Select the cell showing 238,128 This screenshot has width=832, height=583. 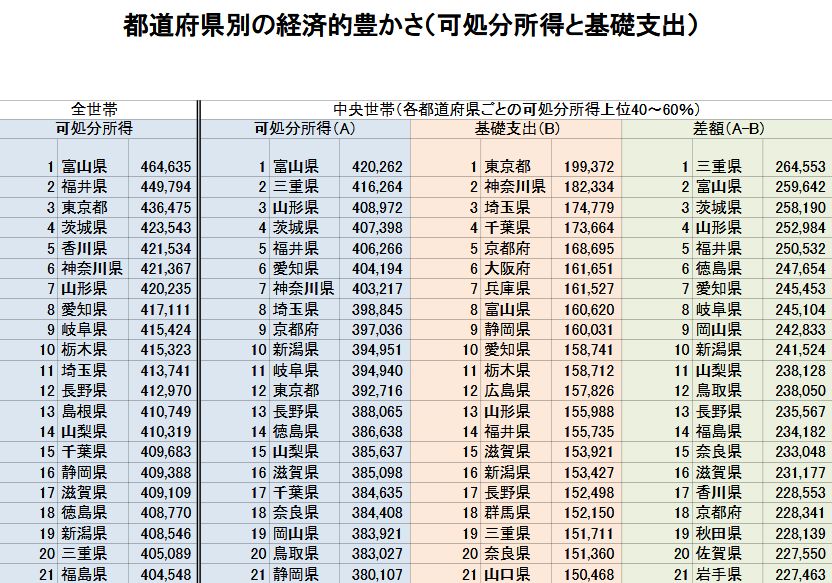(801, 370)
